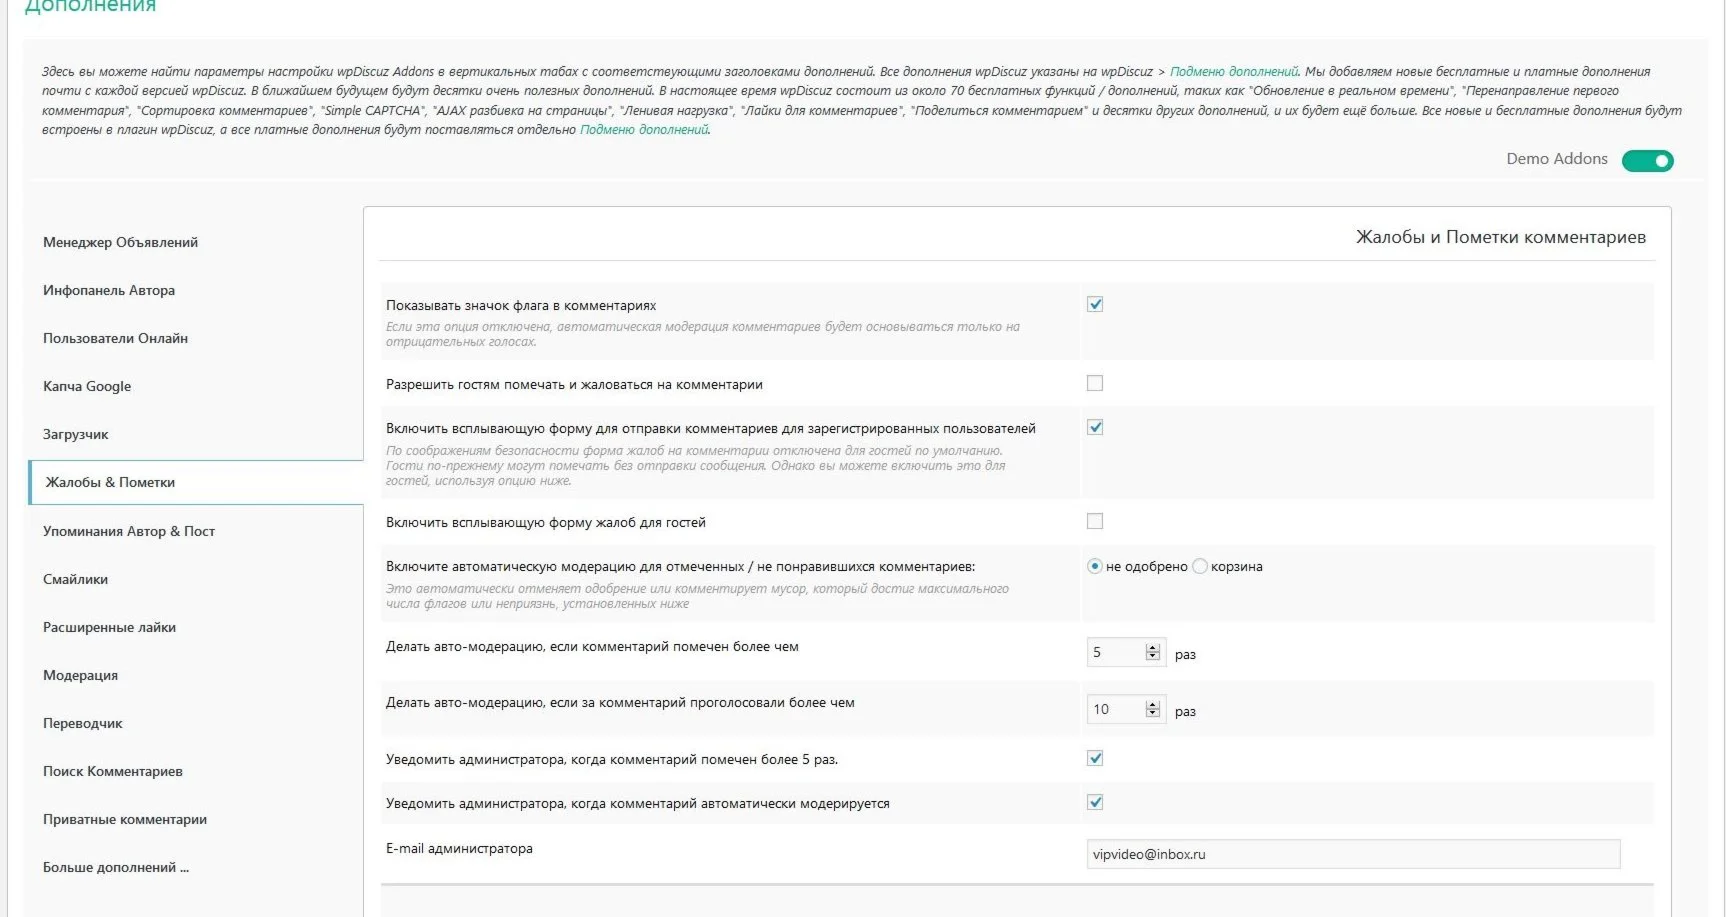Select the "не одобрено" radio option
The width and height of the screenshot is (1726, 917).
tap(1095, 566)
